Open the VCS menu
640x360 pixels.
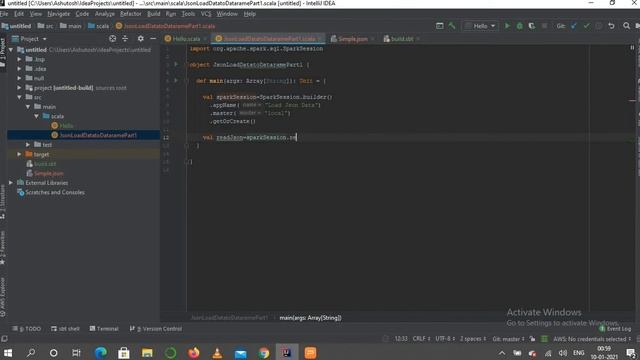pyautogui.click(x=206, y=14)
